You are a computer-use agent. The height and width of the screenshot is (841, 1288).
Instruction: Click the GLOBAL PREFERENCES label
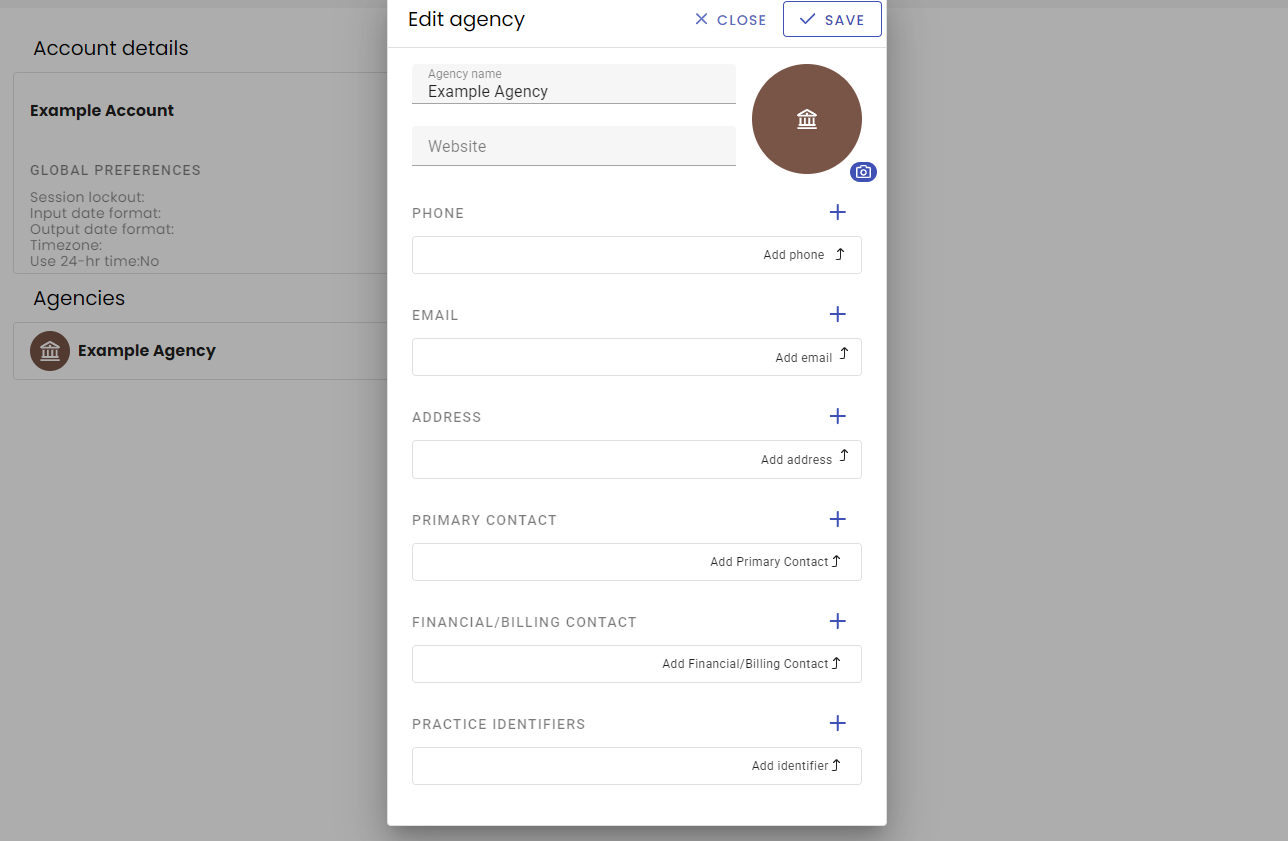tap(115, 170)
